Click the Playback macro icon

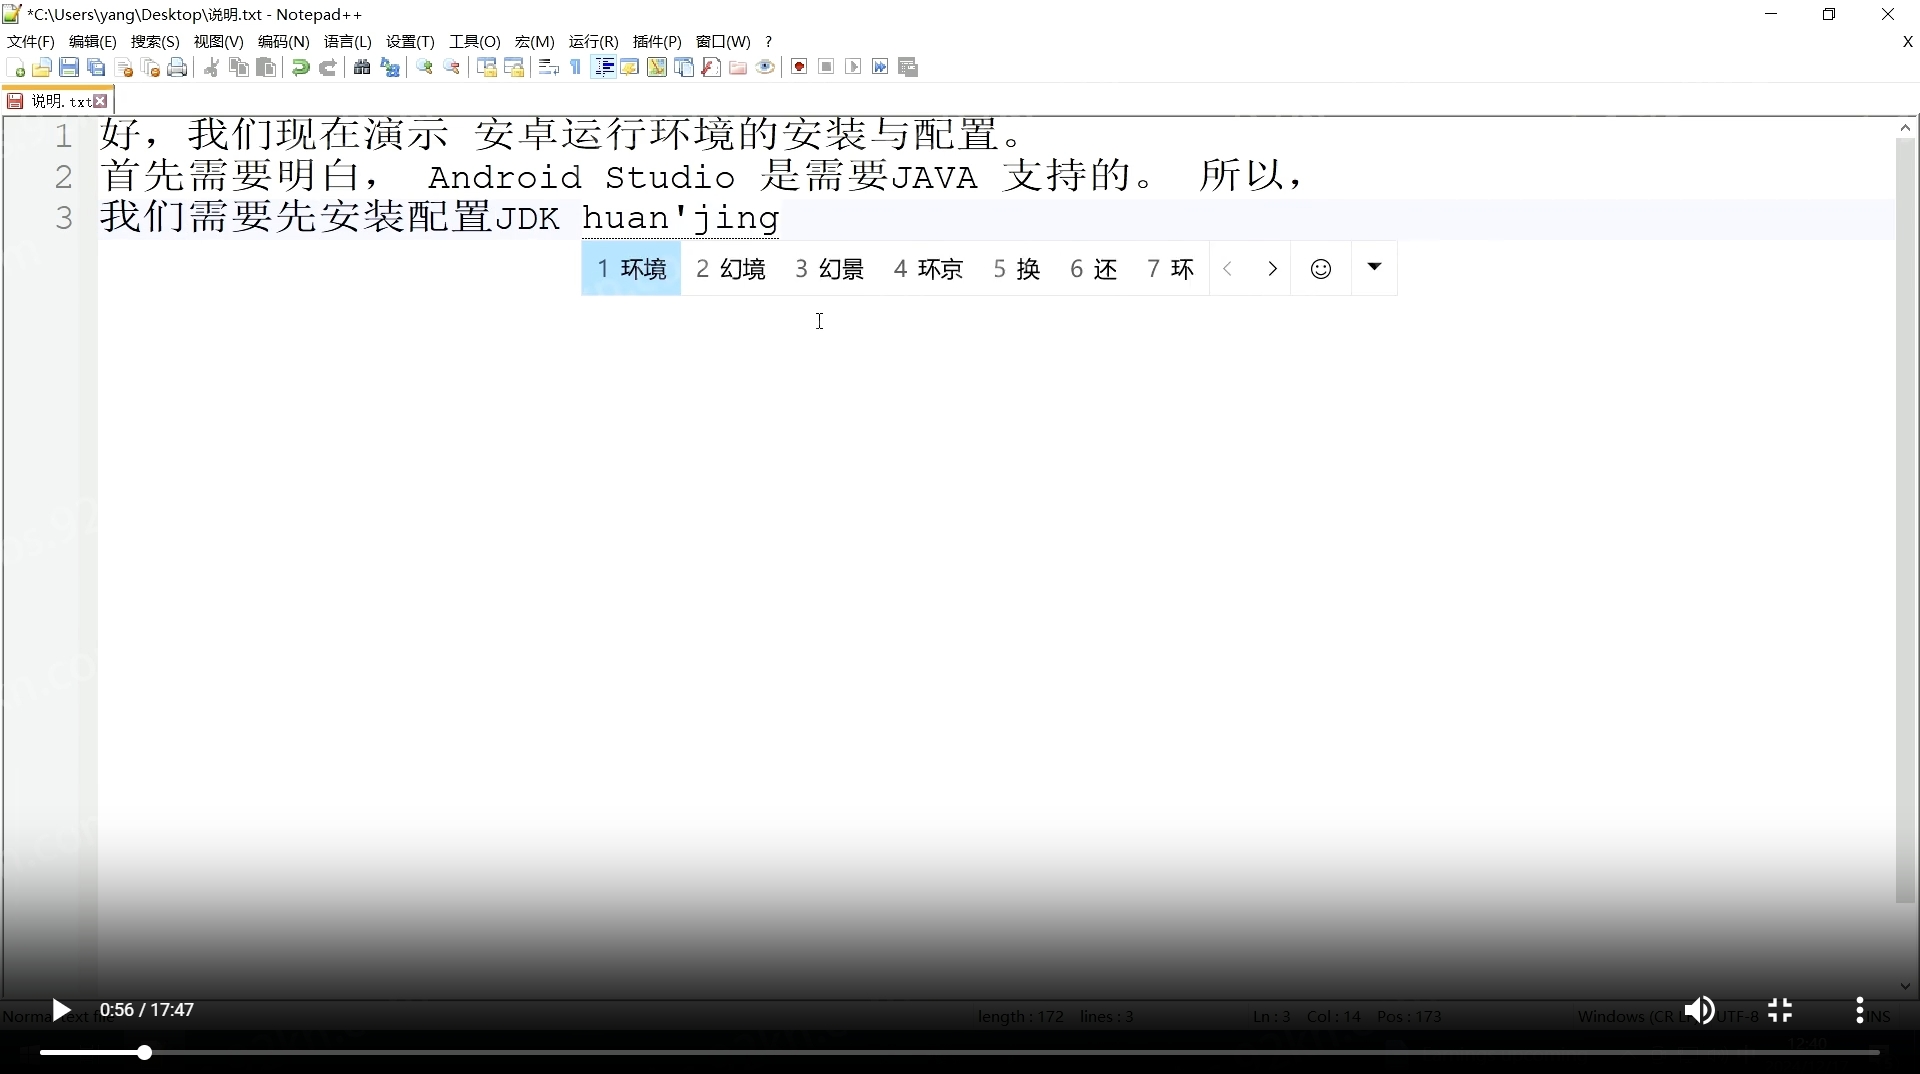tap(853, 67)
